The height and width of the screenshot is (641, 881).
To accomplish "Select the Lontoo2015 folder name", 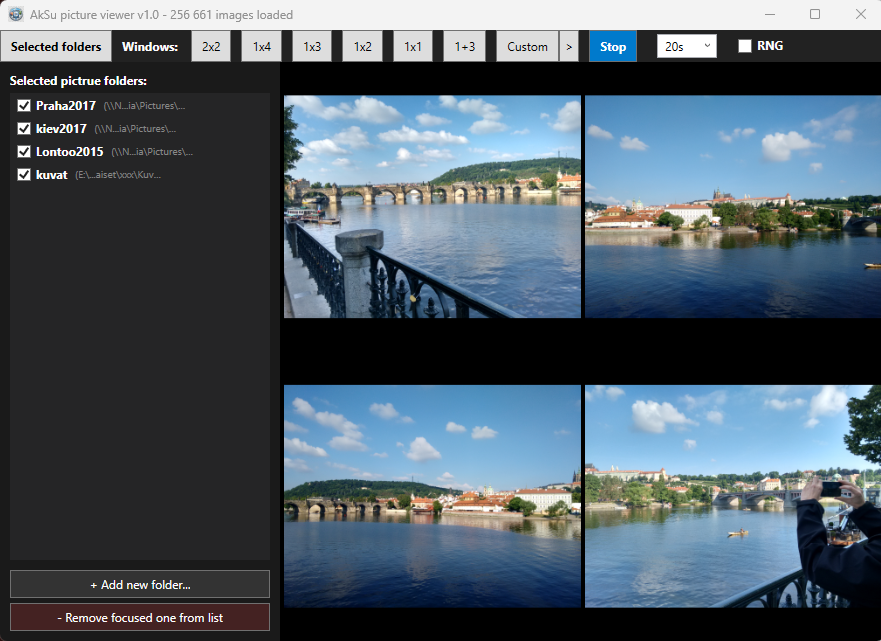I will tap(70, 152).
